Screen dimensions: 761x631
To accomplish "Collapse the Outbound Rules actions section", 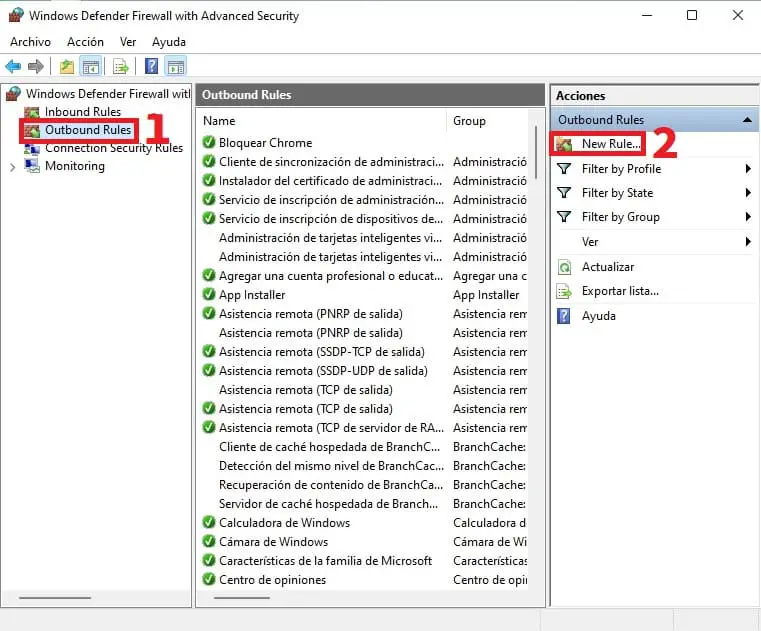I will click(x=747, y=119).
